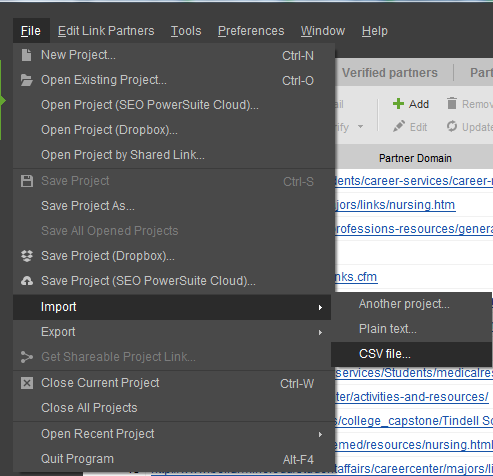This screenshot has height=476, width=493.
Task: Open the Preferences menu
Action: pyautogui.click(x=251, y=31)
